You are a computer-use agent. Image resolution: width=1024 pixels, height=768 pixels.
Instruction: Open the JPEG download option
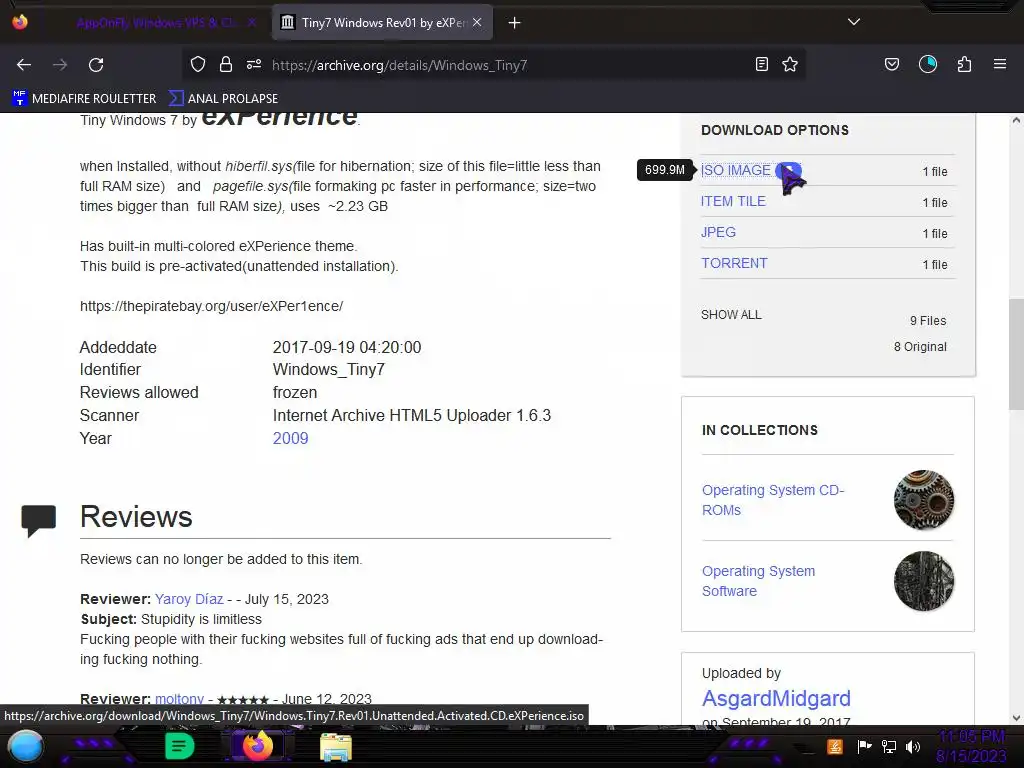(718, 232)
